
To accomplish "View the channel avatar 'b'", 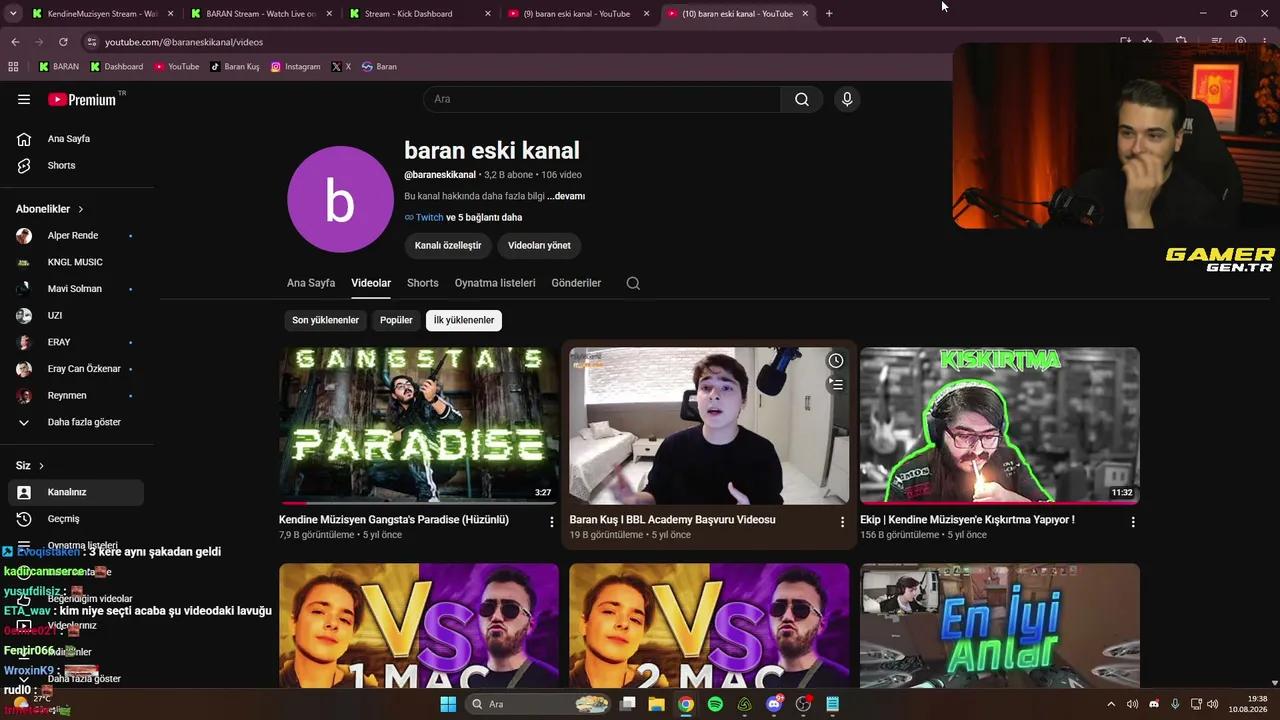I will click(x=340, y=199).
